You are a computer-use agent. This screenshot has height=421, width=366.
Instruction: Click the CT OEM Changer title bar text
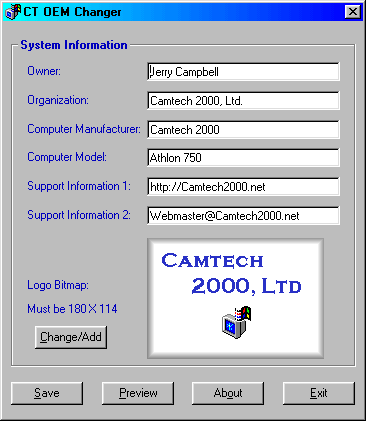point(72,12)
